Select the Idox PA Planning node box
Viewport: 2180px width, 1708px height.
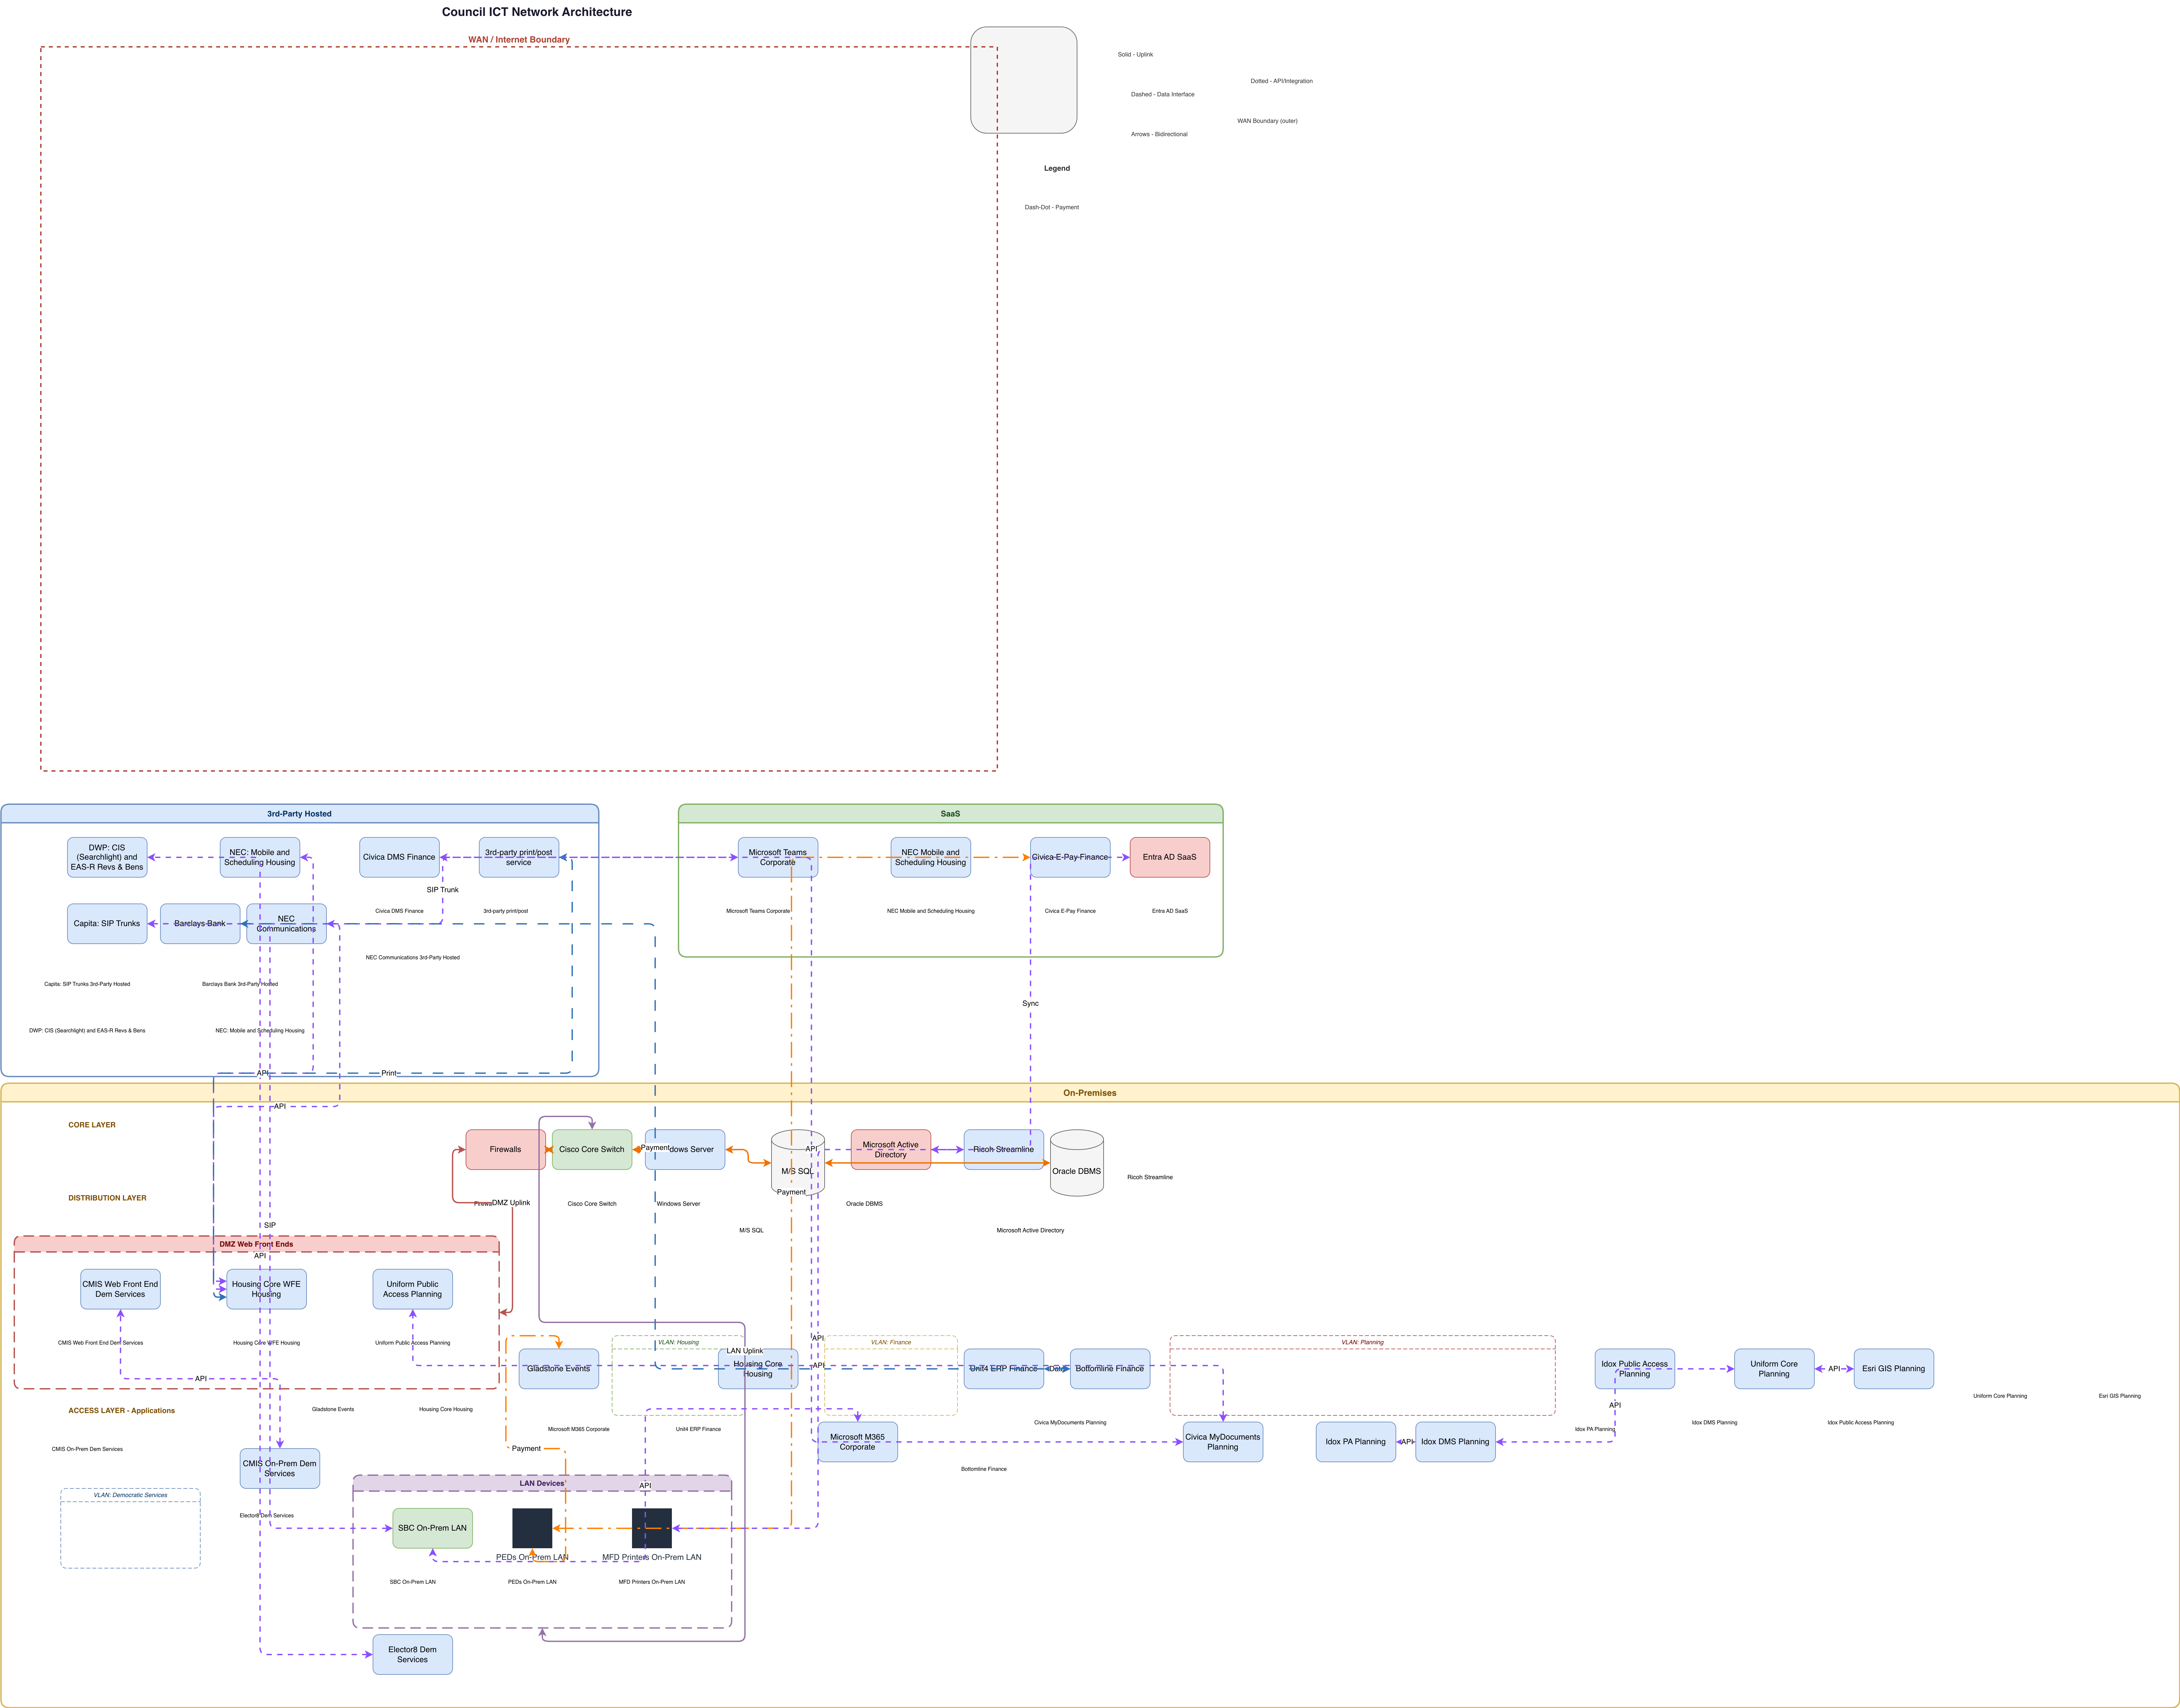click(x=1356, y=1442)
